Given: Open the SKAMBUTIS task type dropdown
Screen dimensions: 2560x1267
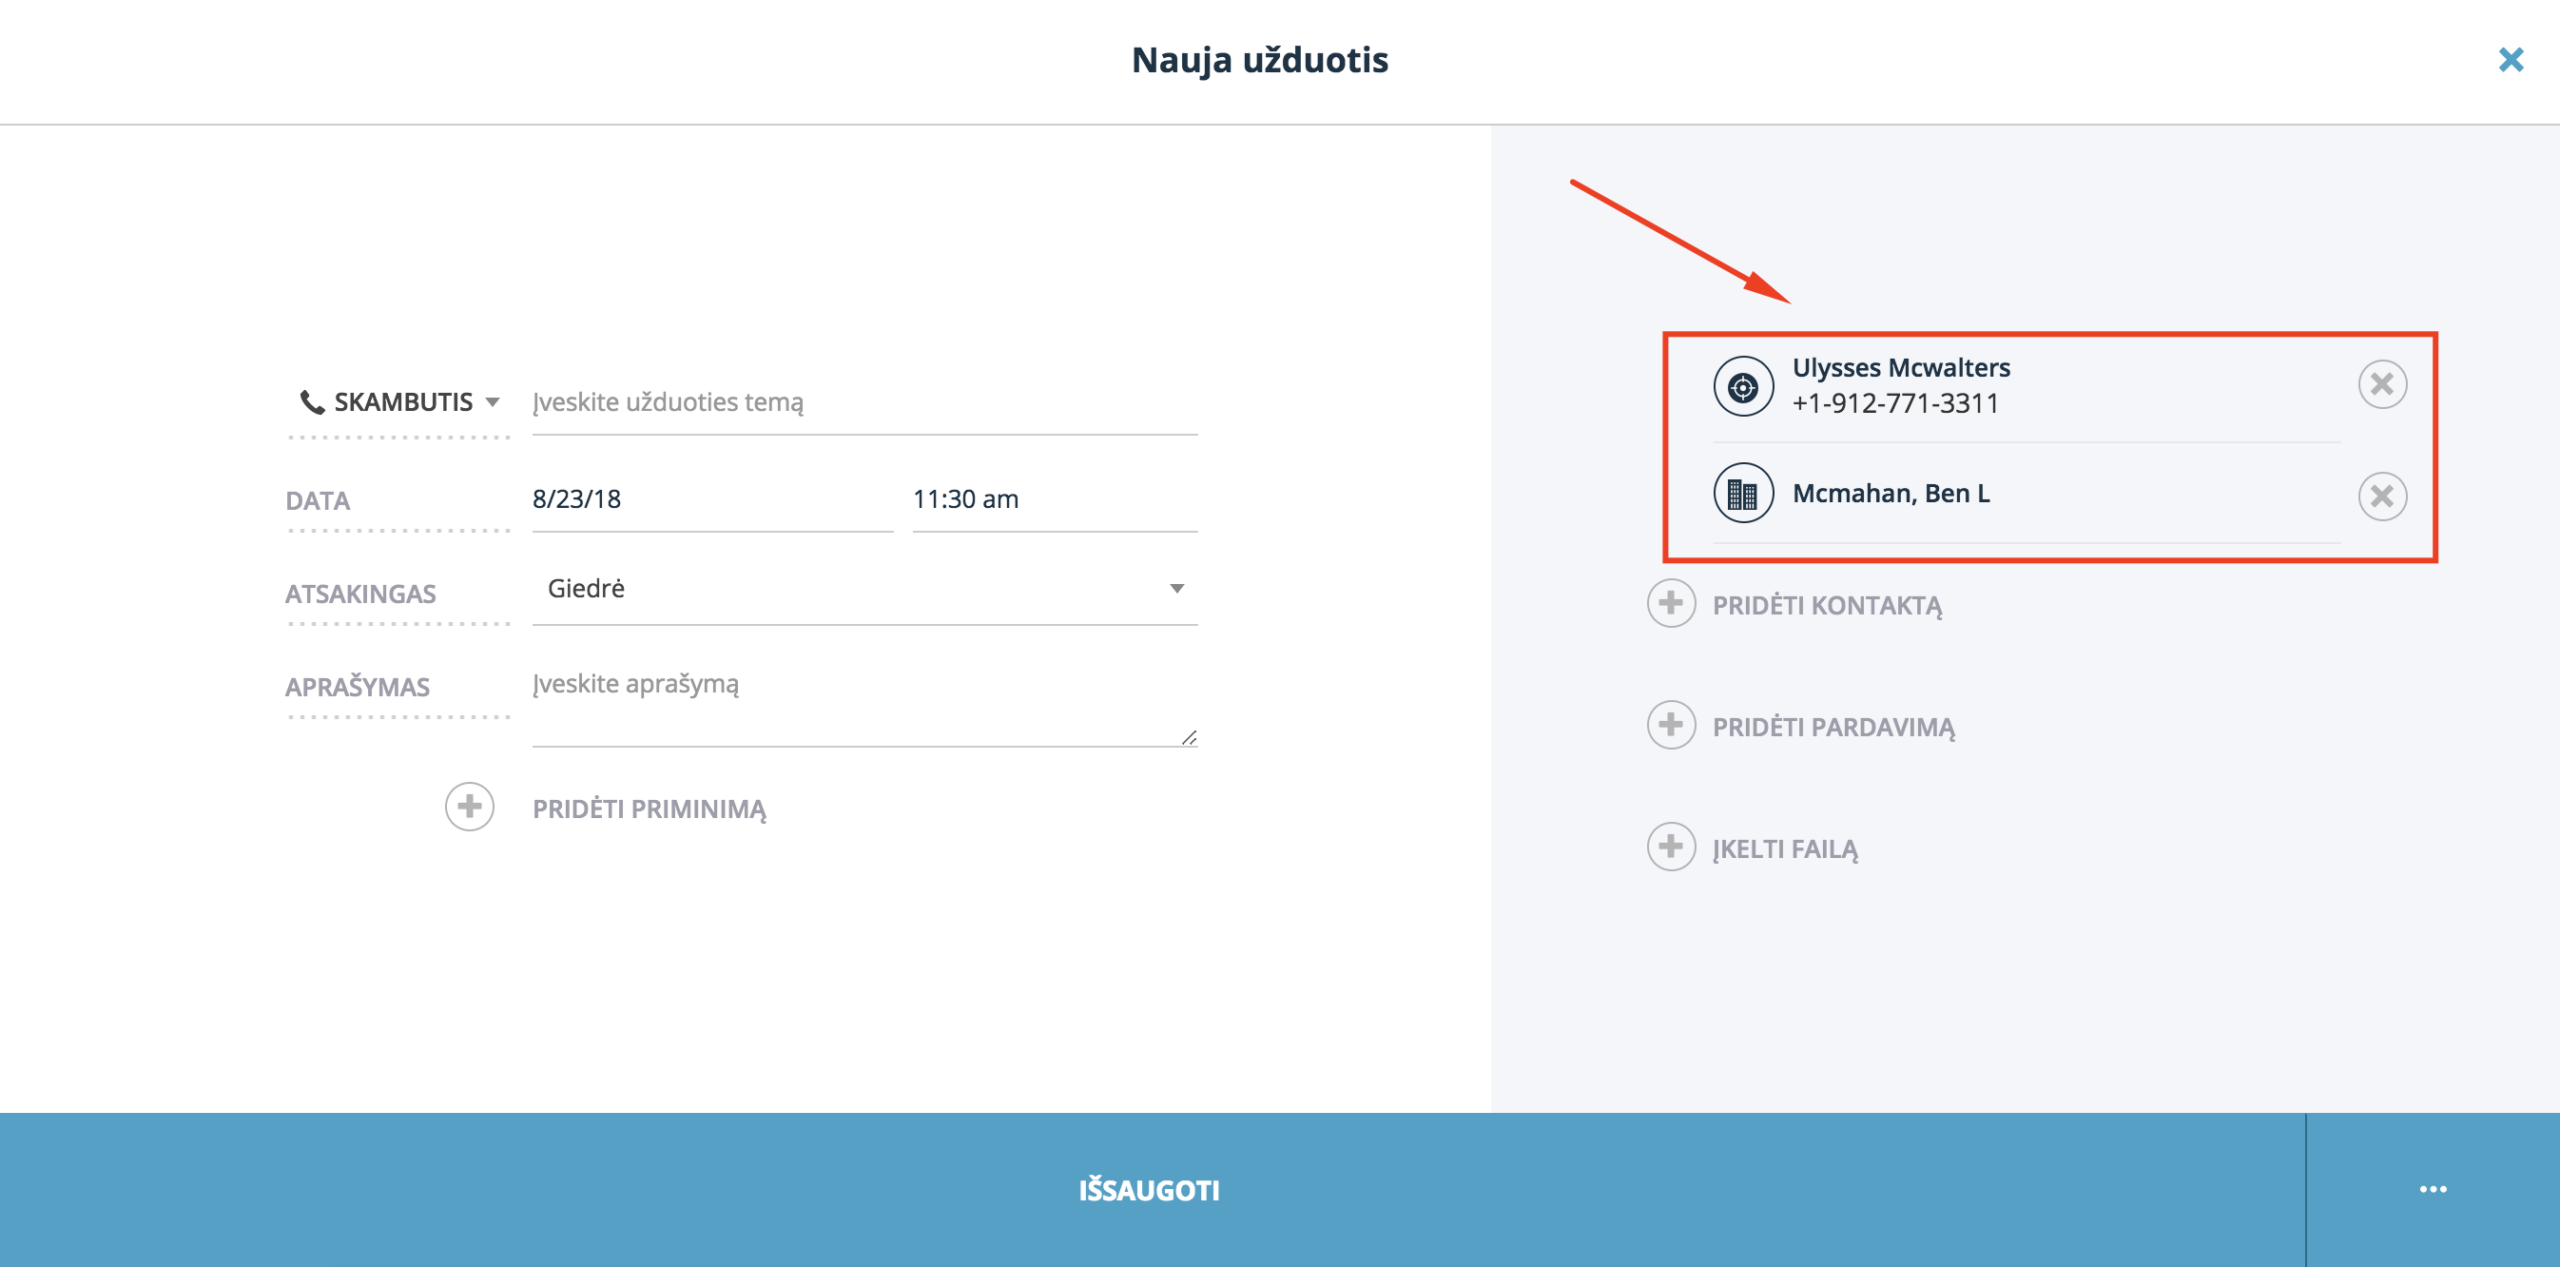Looking at the screenshot, I should click(400, 402).
